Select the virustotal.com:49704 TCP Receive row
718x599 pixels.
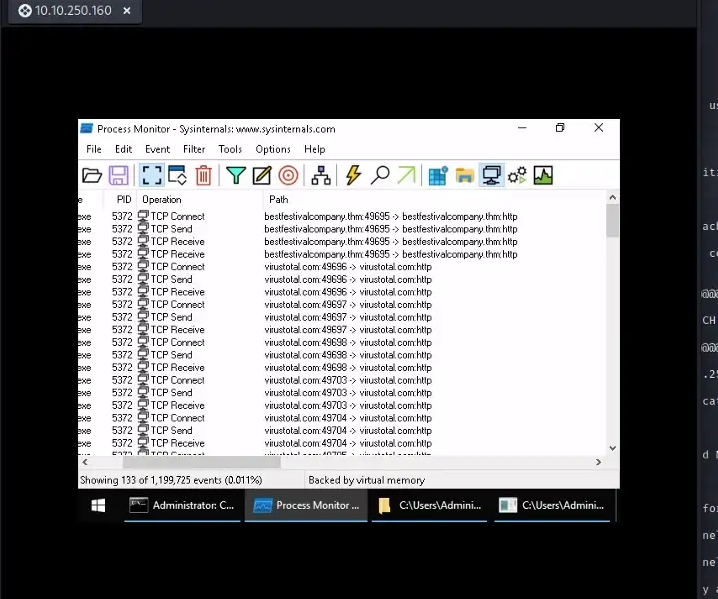click(x=342, y=443)
